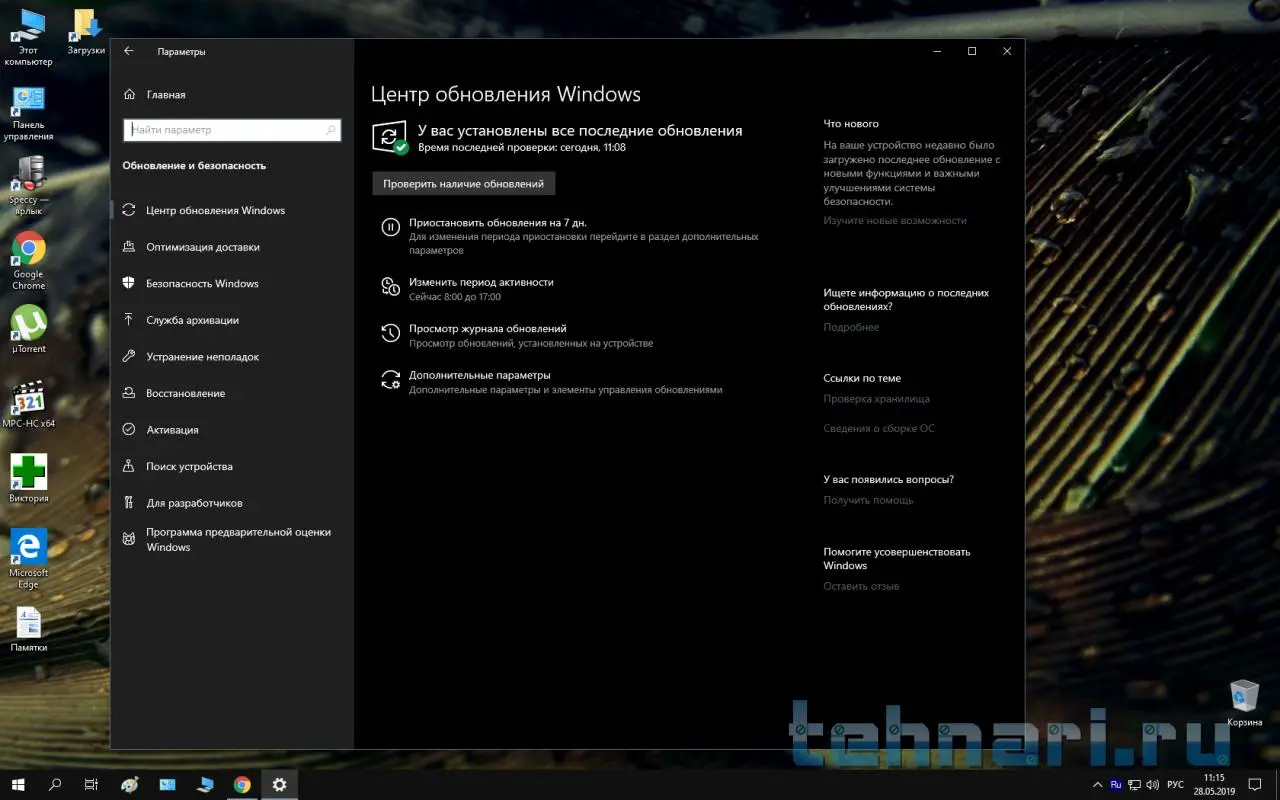The image size is (1280, 800).
Task: Select the Памятки desktop icon
Action: [28, 629]
